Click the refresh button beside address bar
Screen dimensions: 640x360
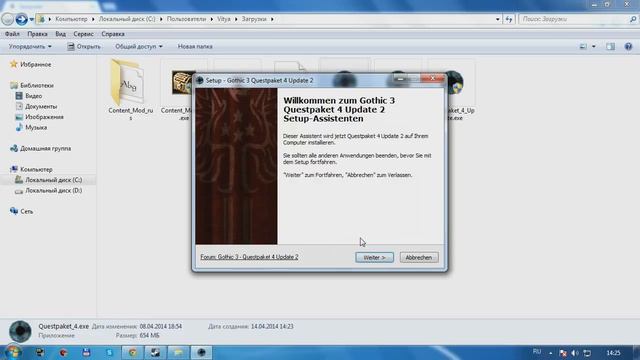(x=509, y=19)
